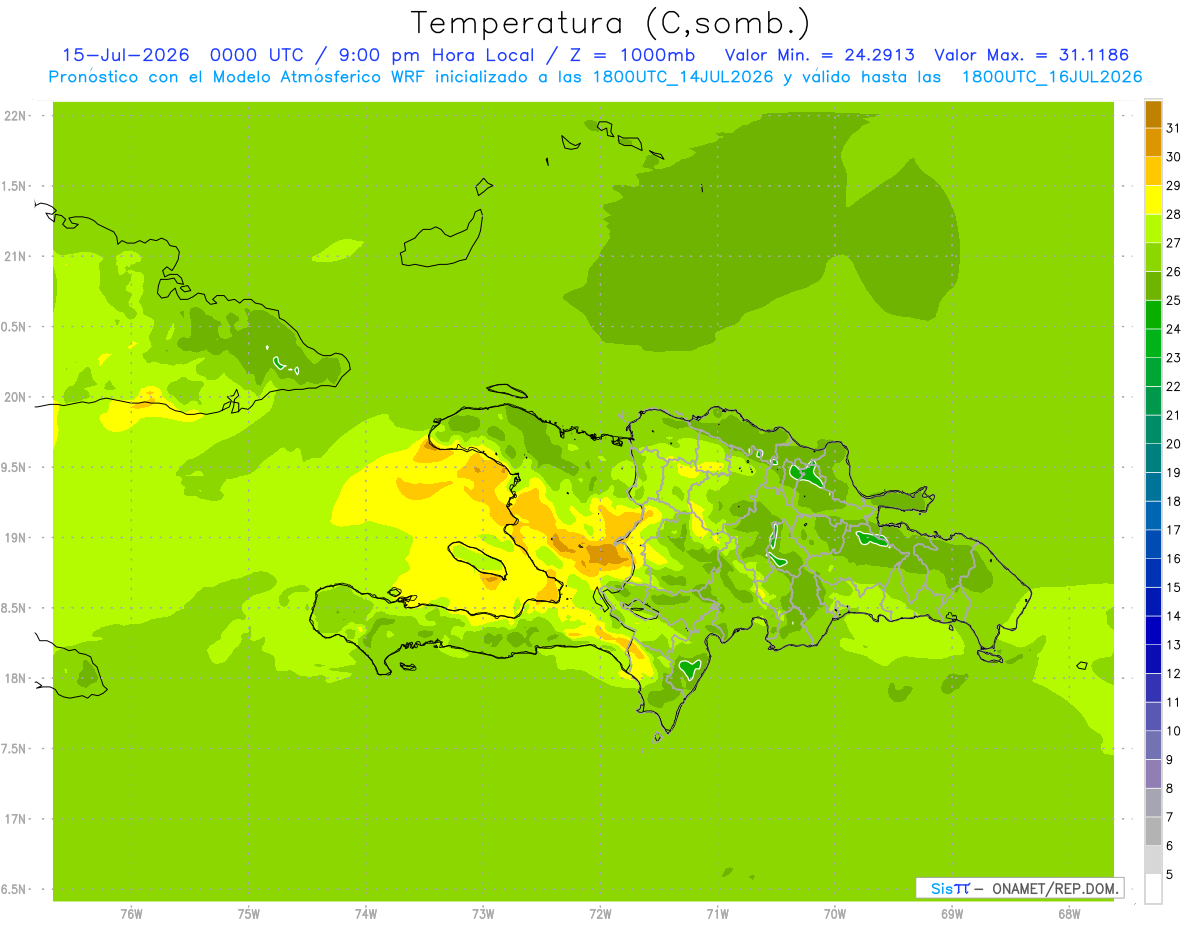Click the purple legend band between 8 and 9
Viewport: 1200px width, 927px height.
click(x=1153, y=774)
